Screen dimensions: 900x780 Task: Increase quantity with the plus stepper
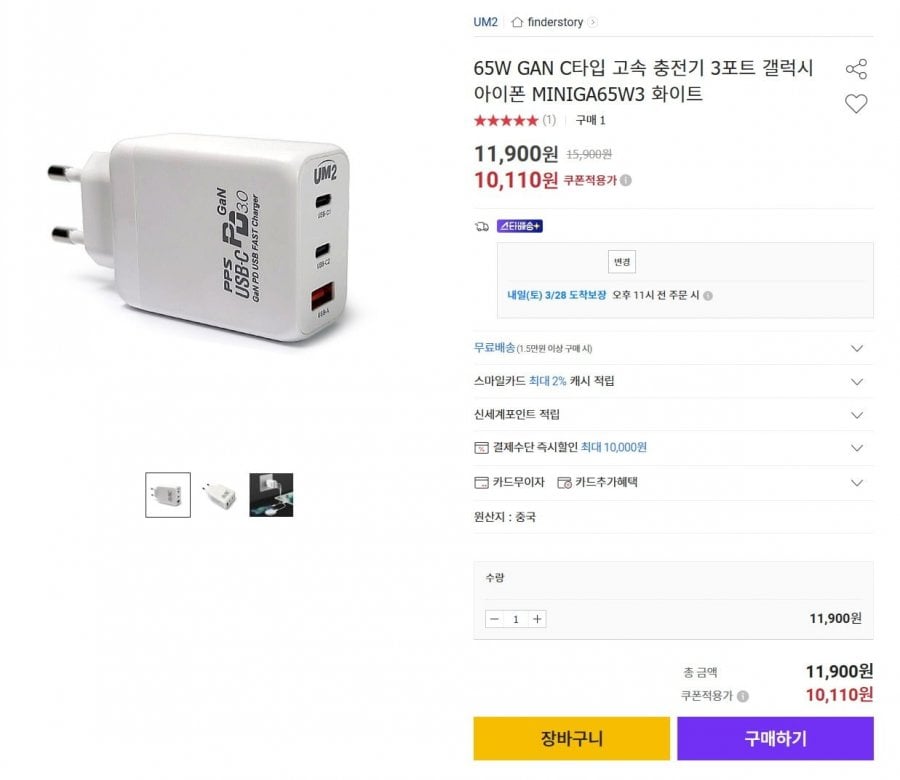click(x=536, y=619)
